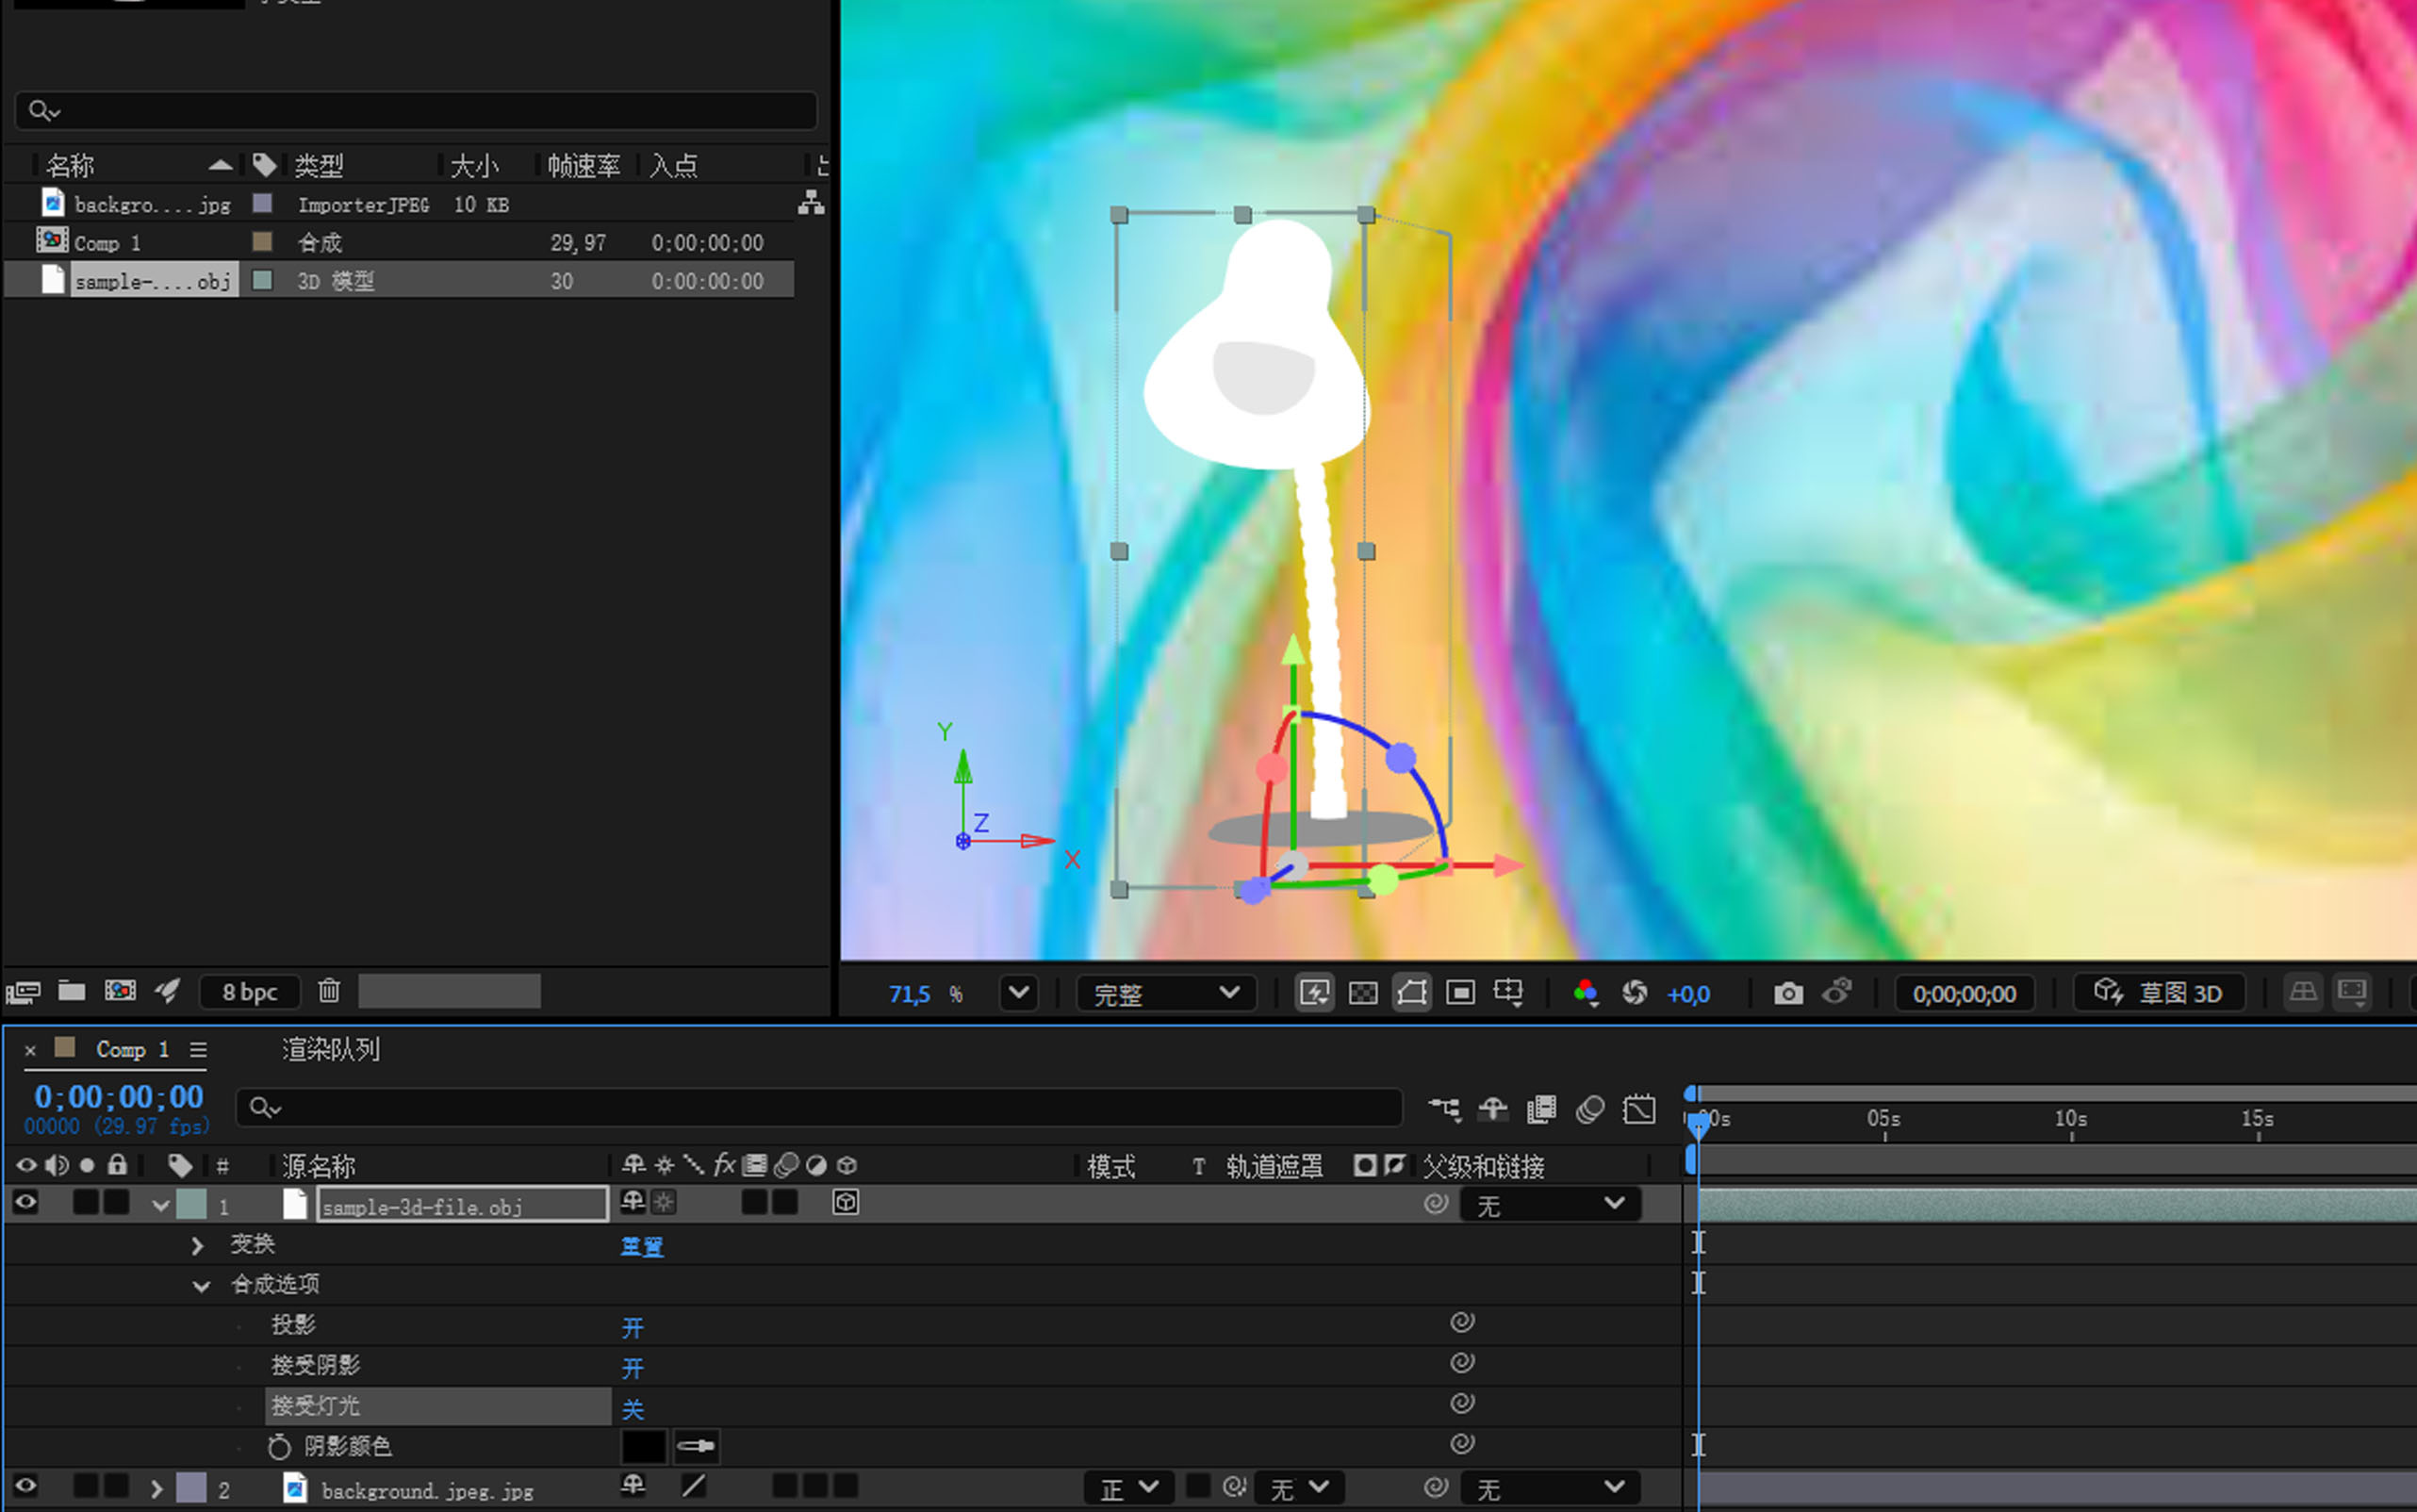Image resolution: width=2417 pixels, height=1512 pixels.
Task: Hide the sample-3d-file.obj layer
Action: [26, 1203]
